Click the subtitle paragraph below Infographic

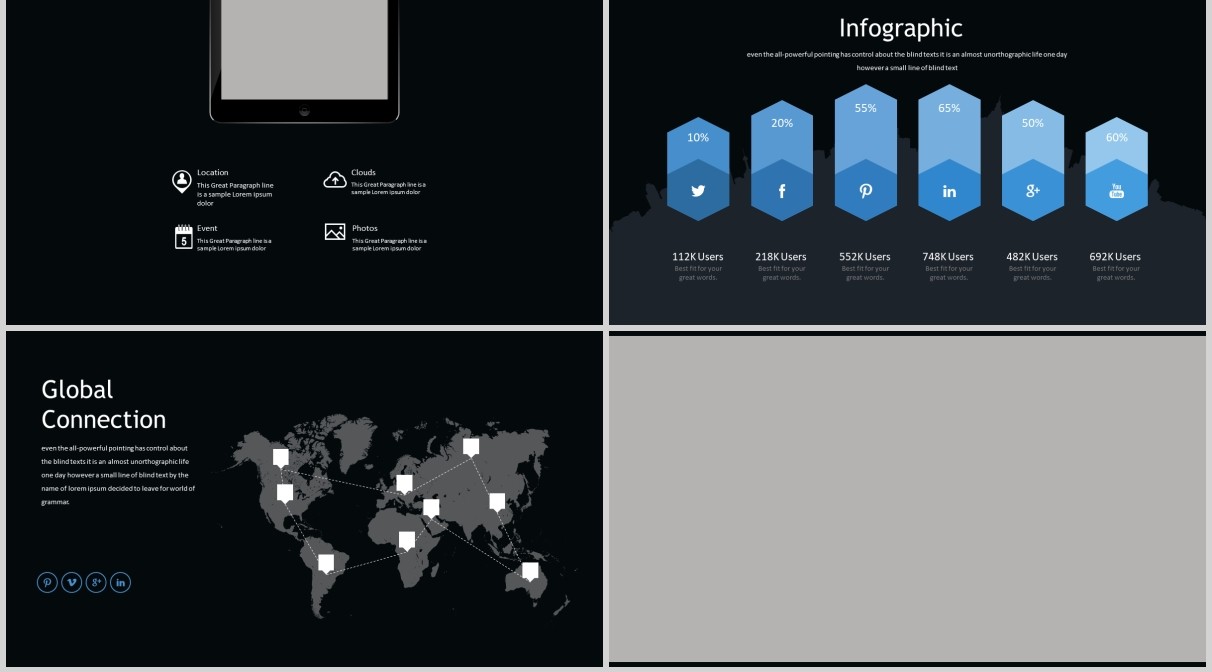(907, 61)
